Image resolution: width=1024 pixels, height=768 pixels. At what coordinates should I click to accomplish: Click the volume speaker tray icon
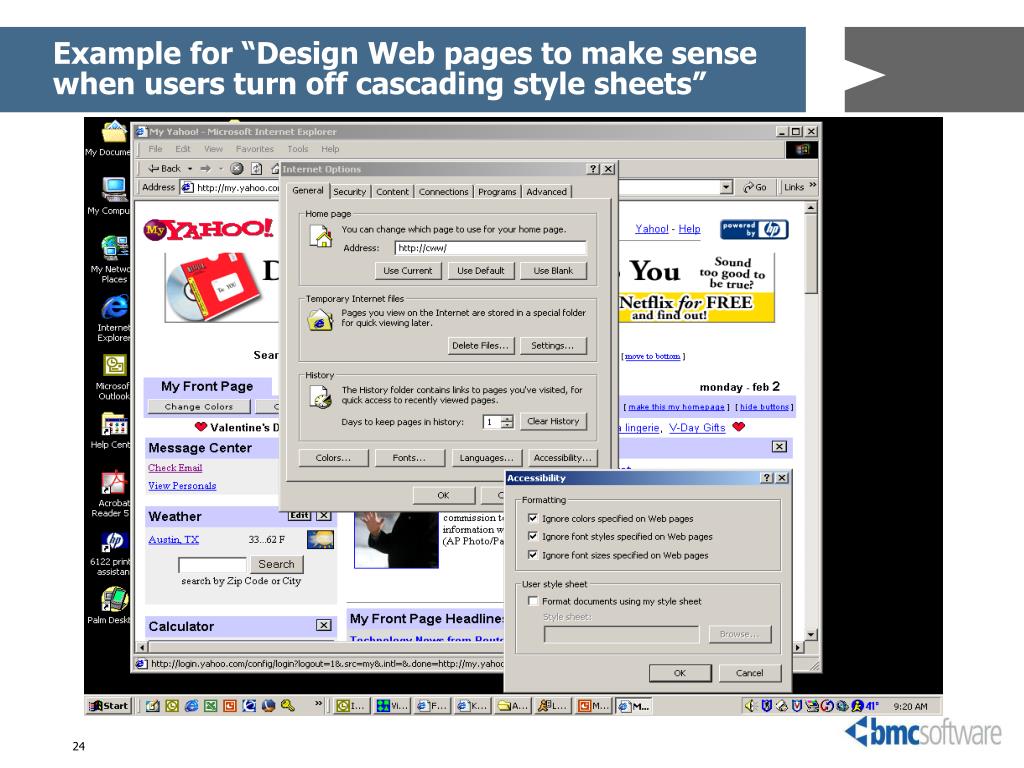coord(751,706)
